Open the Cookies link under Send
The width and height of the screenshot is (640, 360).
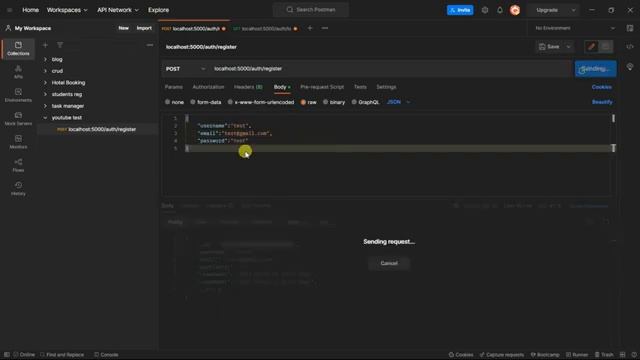[602, 87]
